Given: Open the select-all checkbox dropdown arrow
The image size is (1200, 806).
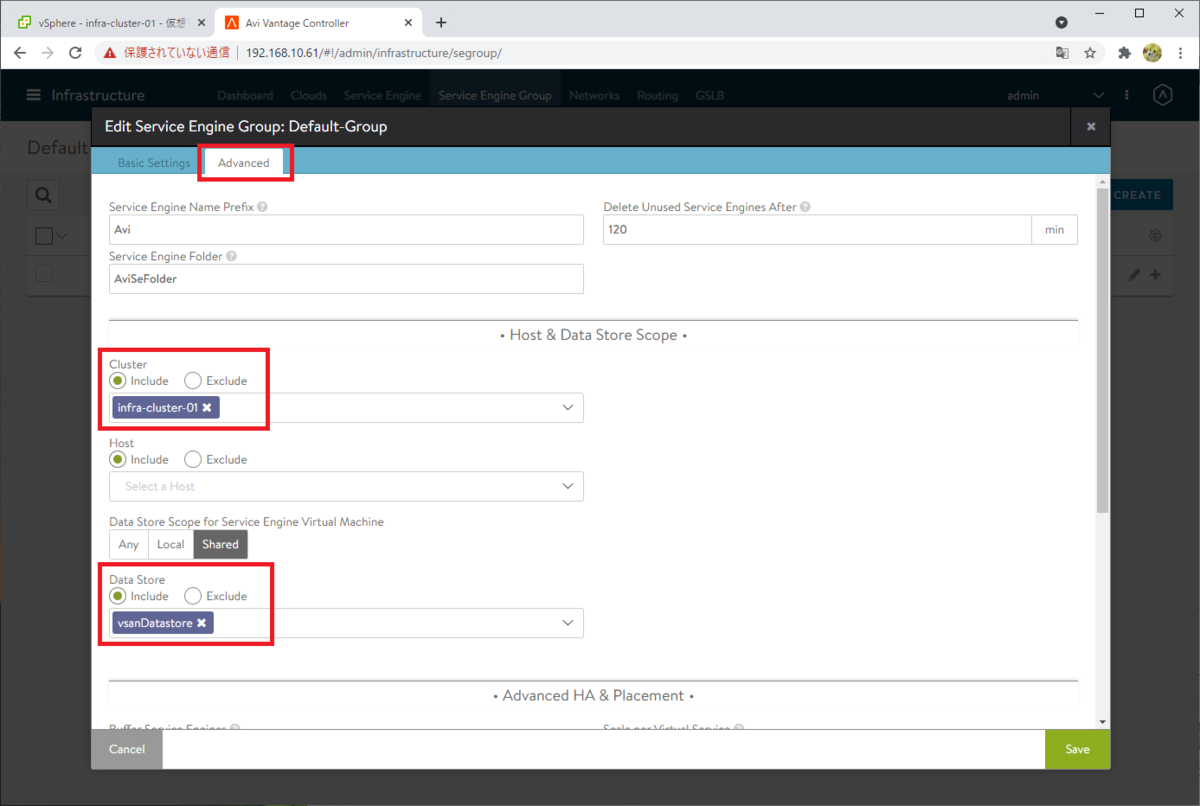Looking at the screenshot, I should (x=62, y=236).
